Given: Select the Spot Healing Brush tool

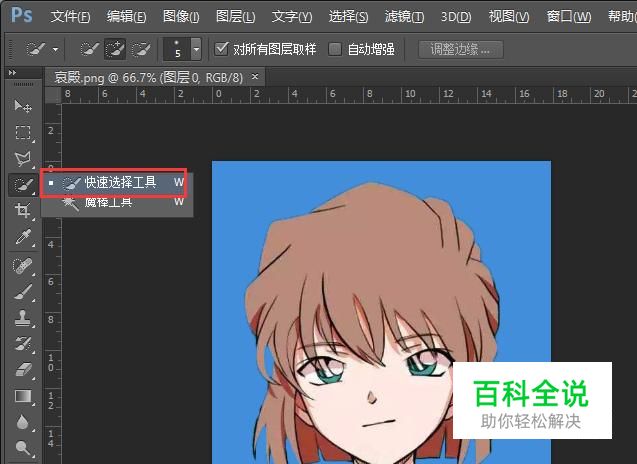Looking at the screenshot, I should click(x=23, y=266).
